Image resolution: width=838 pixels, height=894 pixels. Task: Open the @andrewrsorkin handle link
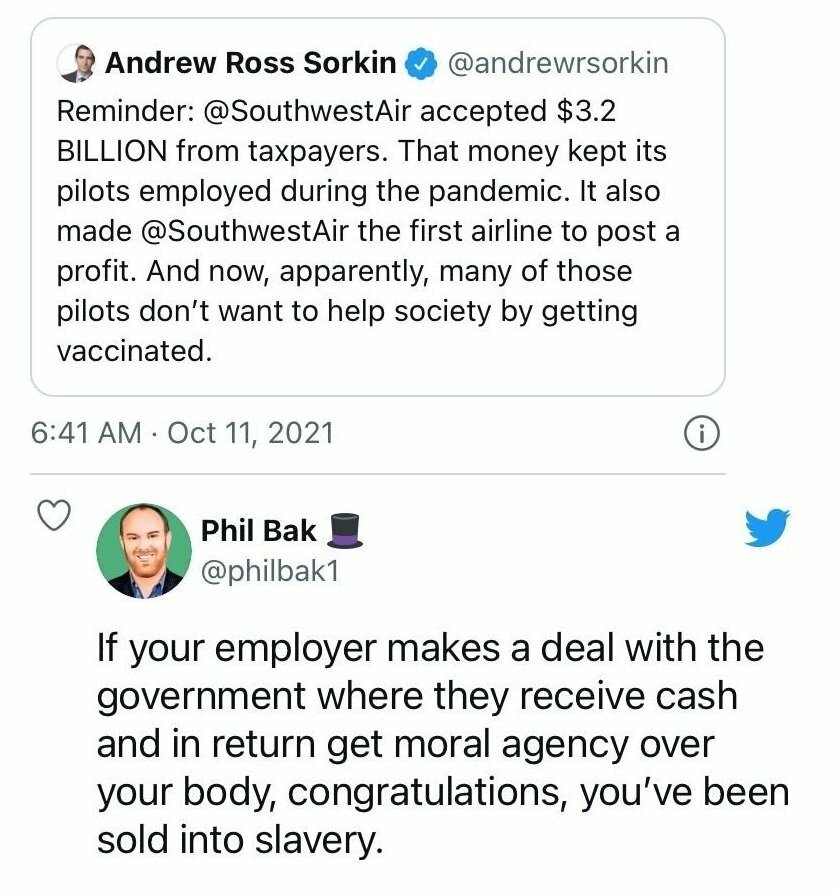point(558,64)
